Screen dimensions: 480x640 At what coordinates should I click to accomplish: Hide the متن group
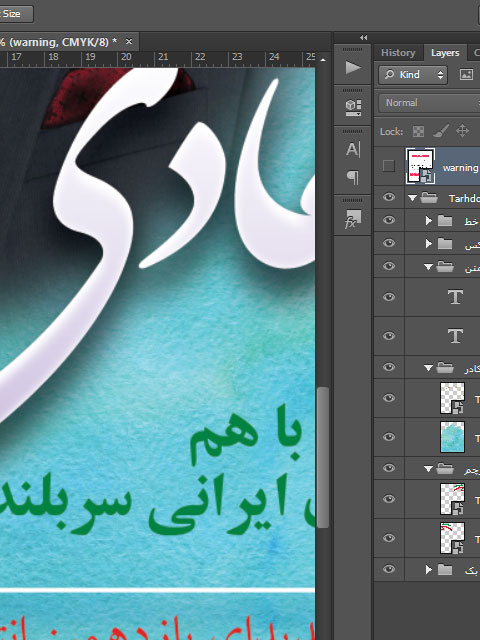(x=389, y=266)
